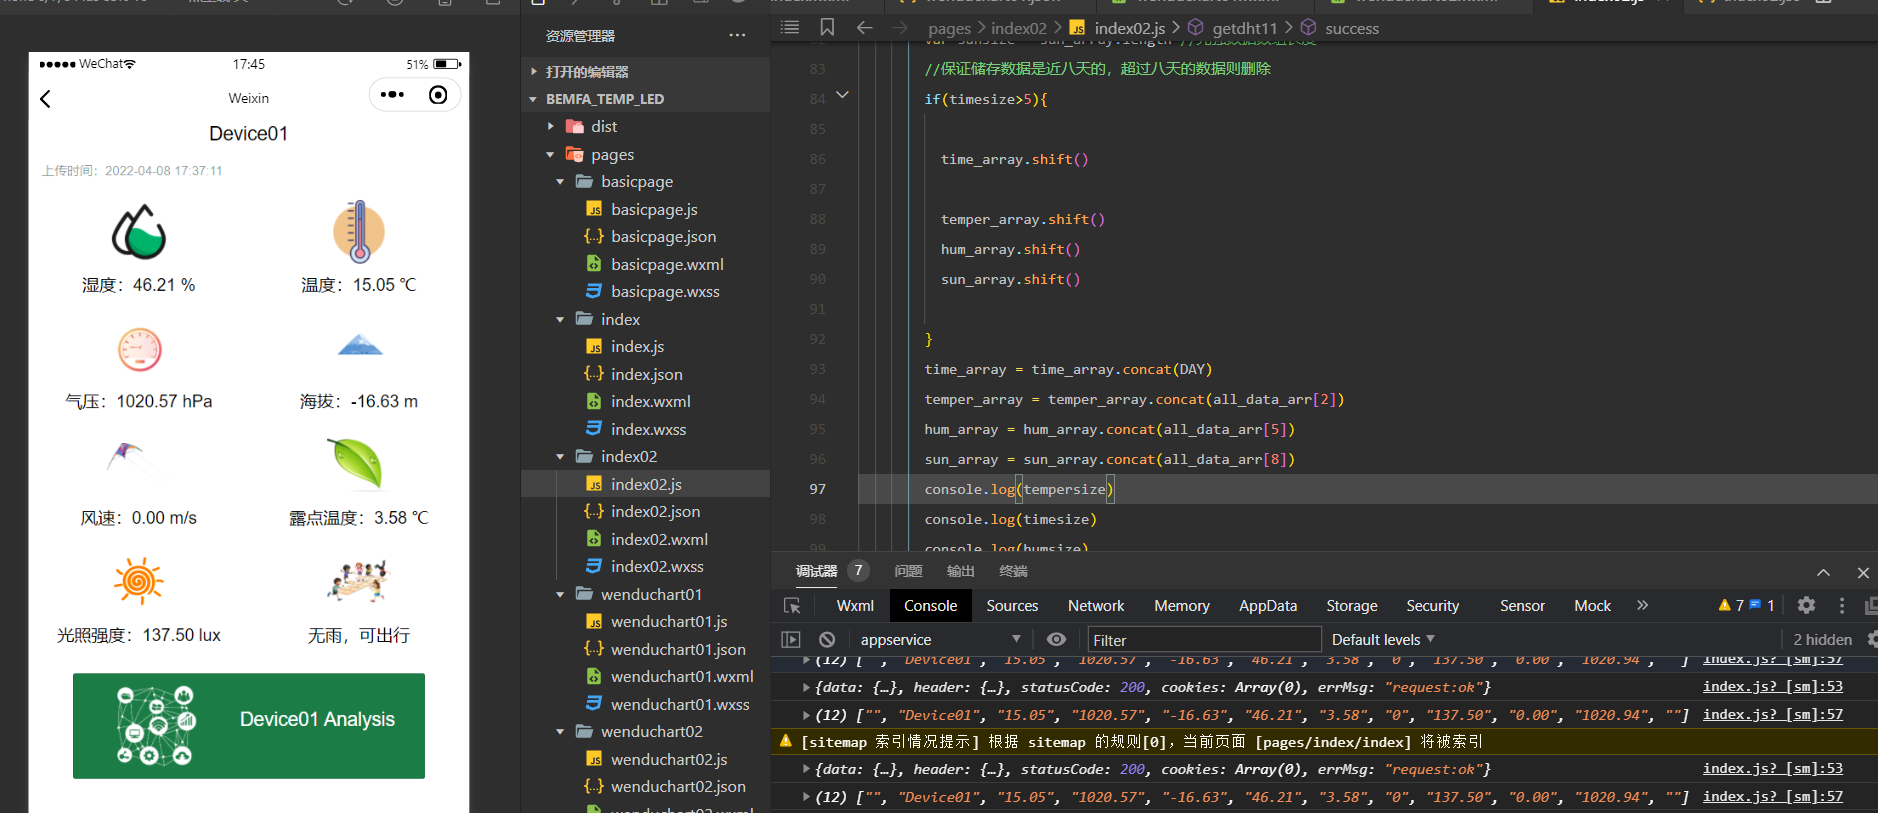
Task: Click the console Filter input field
Action: 1204,640
